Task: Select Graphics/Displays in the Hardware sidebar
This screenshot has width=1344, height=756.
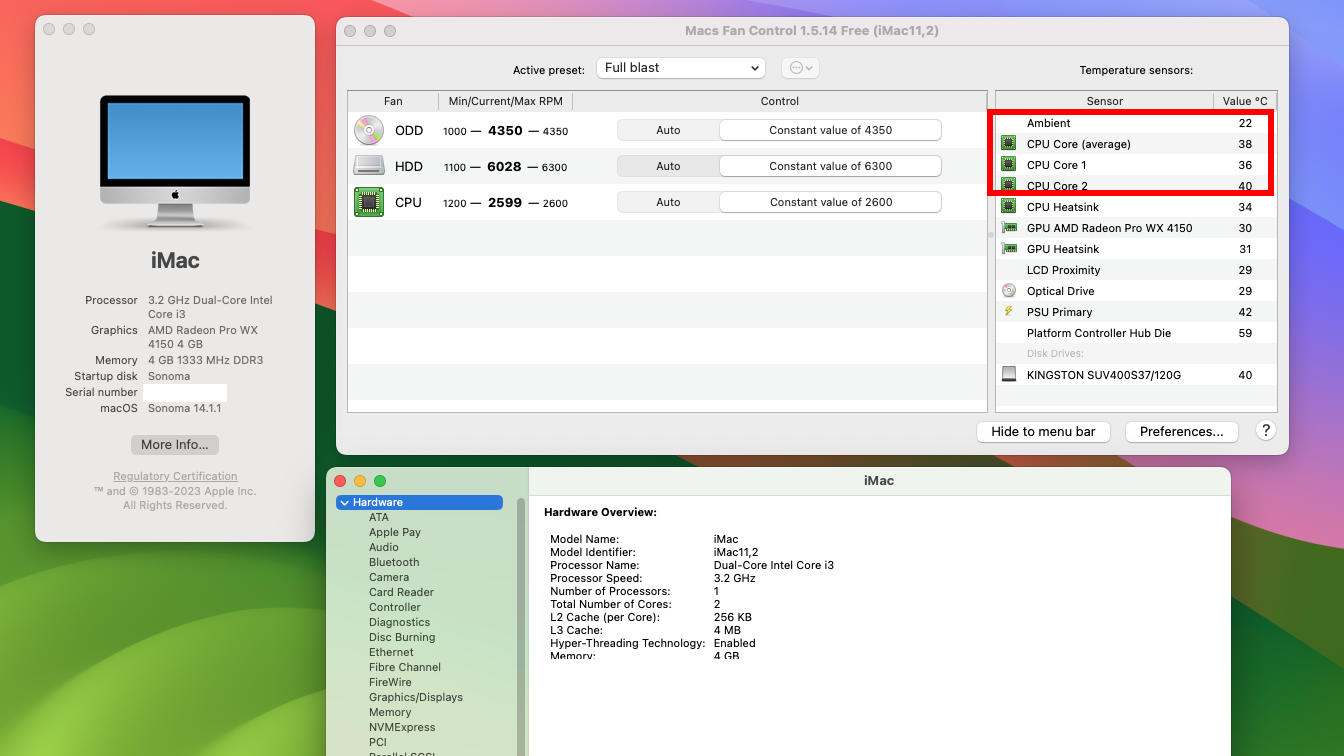Action: [x=416, y=697]
